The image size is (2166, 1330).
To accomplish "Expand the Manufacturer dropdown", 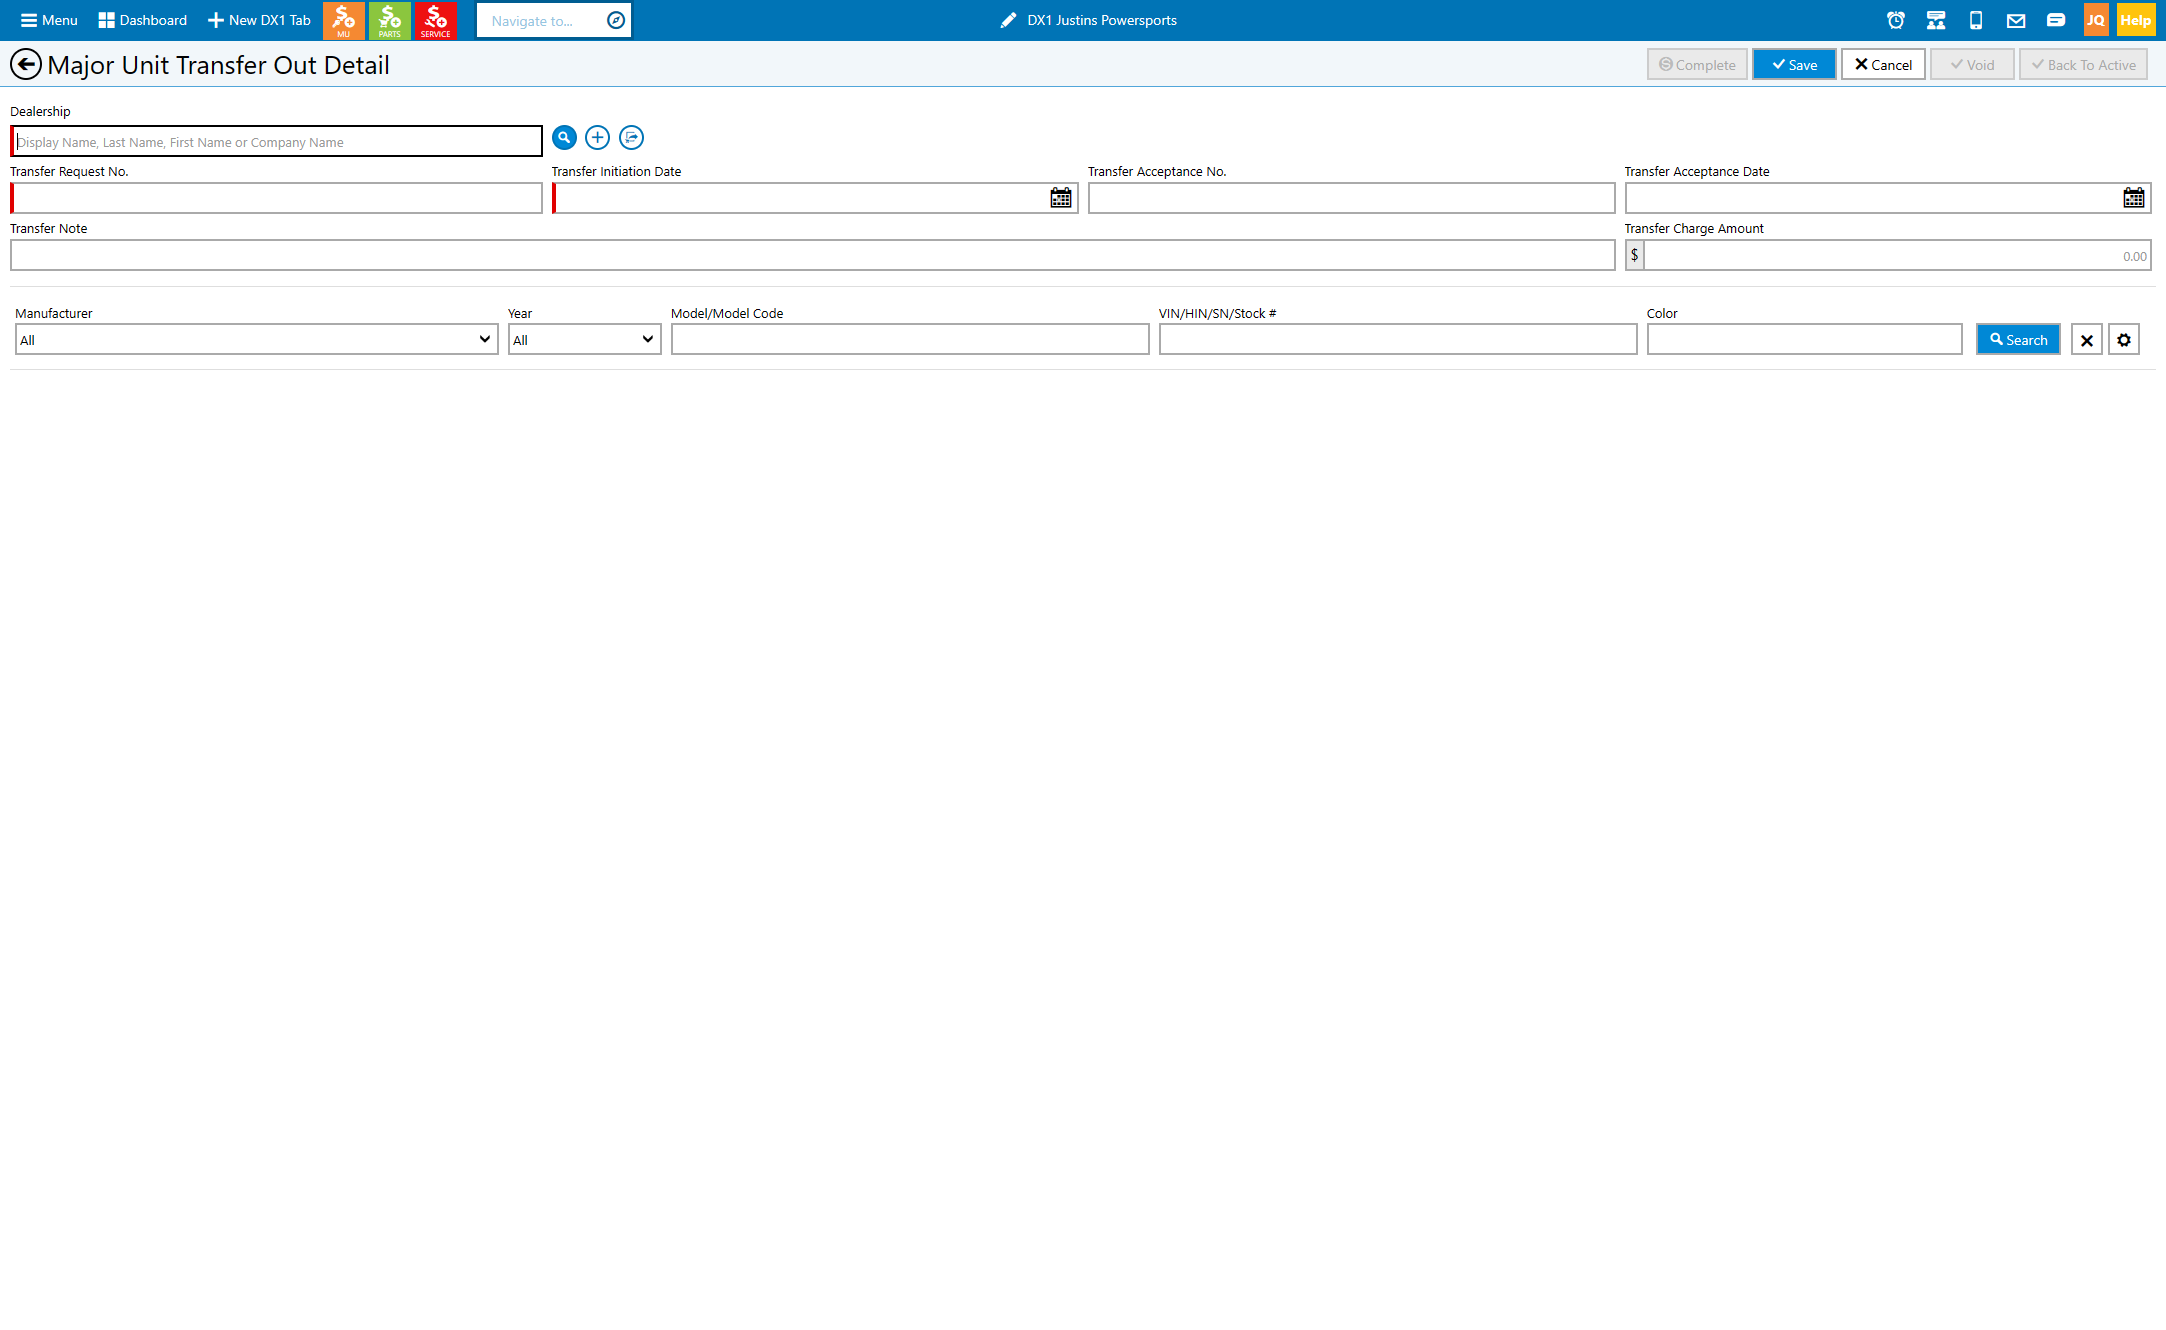I will point(257,340).
